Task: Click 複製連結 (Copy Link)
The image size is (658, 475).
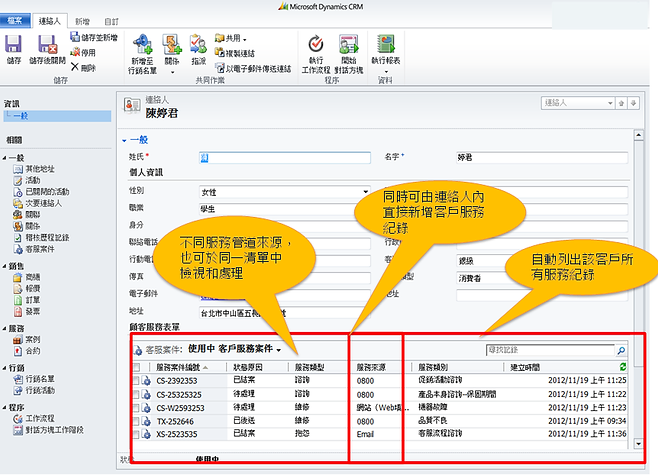Action: [235, 53]
